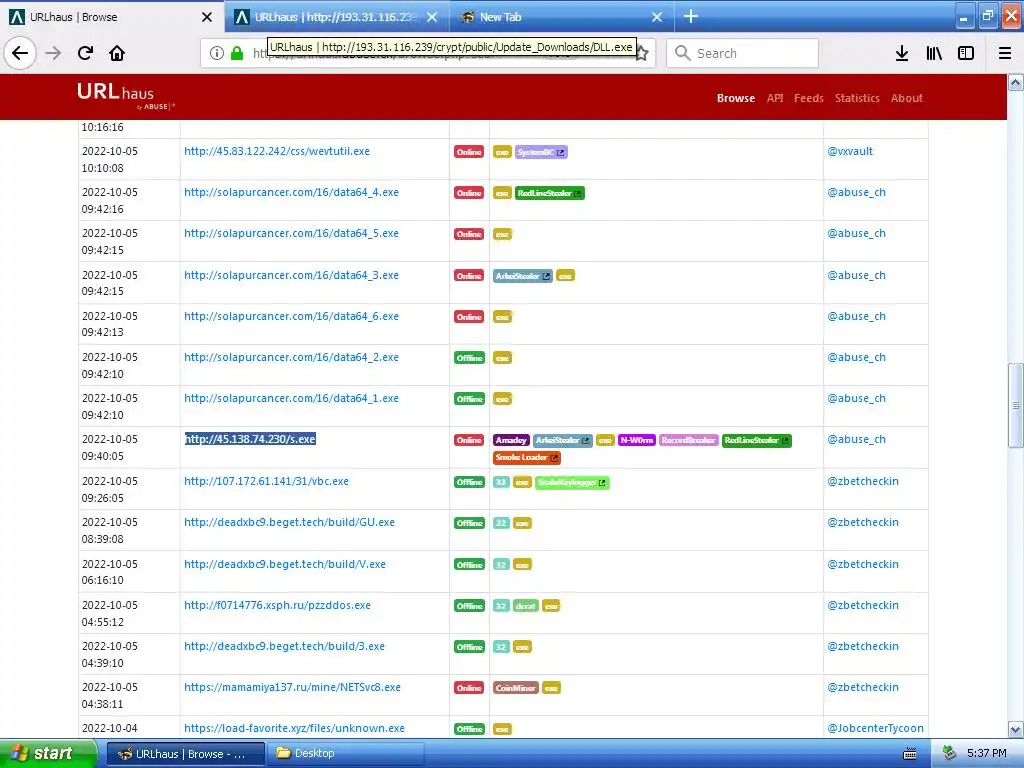
Task: Click the vertical scrollbar thumb
Action: [x=1016, y=405]
